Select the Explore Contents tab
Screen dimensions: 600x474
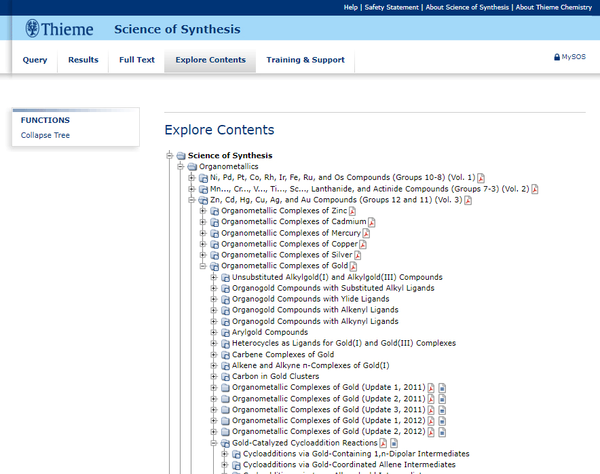pyautogui.click(x=210, y=60)
